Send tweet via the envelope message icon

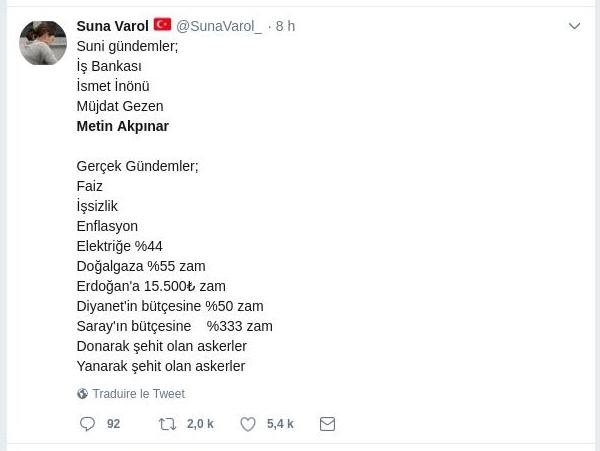[327, 424]
